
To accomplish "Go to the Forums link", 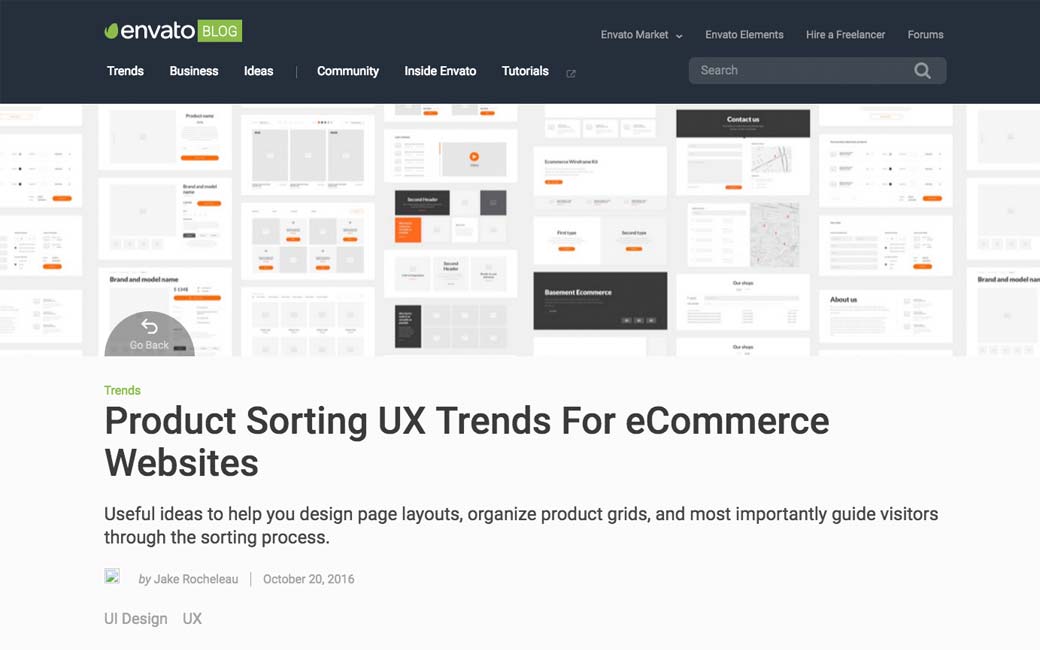I will point(925,35).
